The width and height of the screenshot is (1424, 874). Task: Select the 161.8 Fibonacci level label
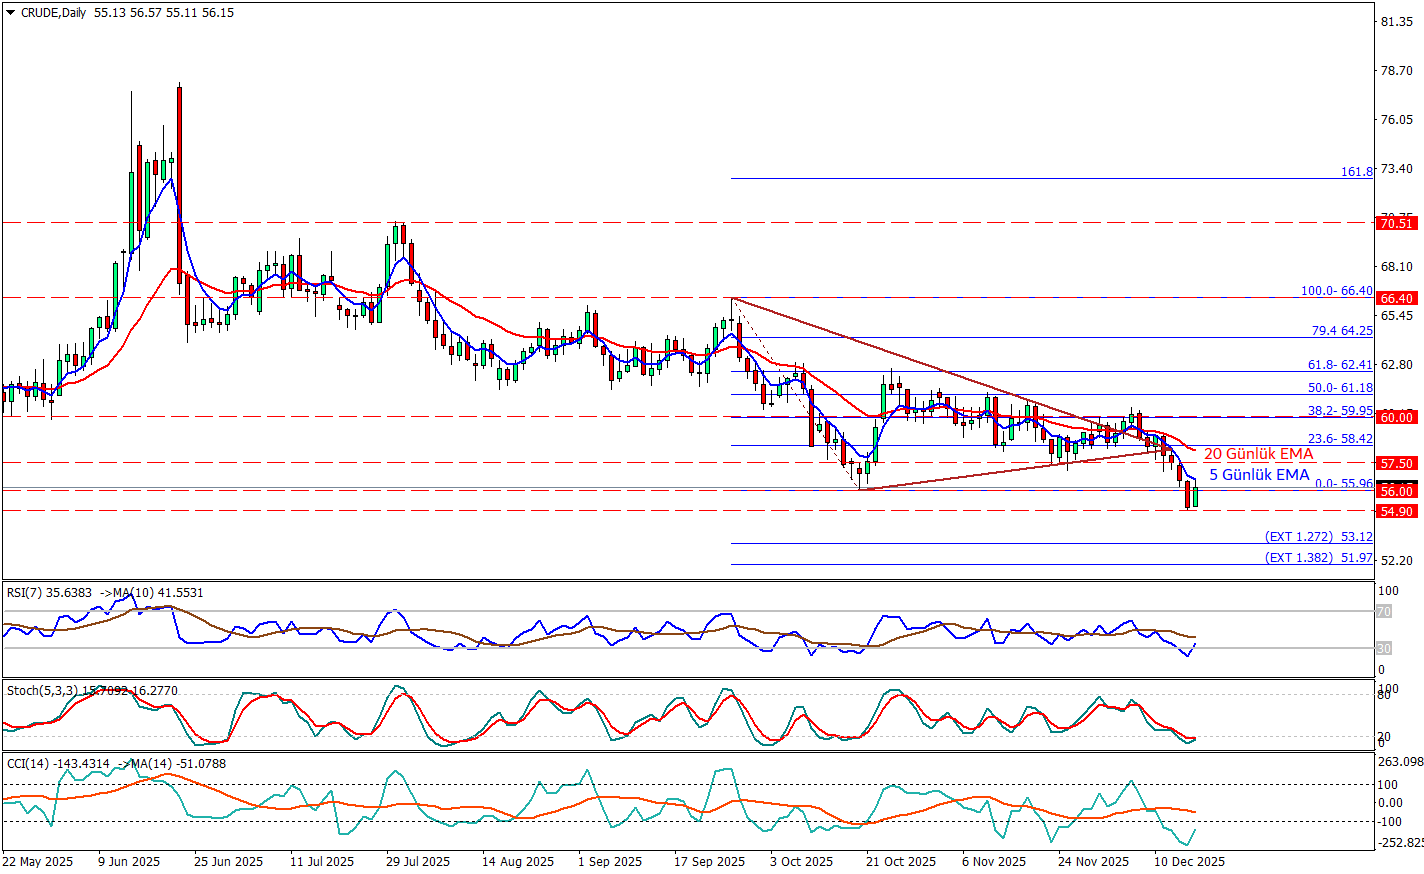click(x=1356, y=172)
